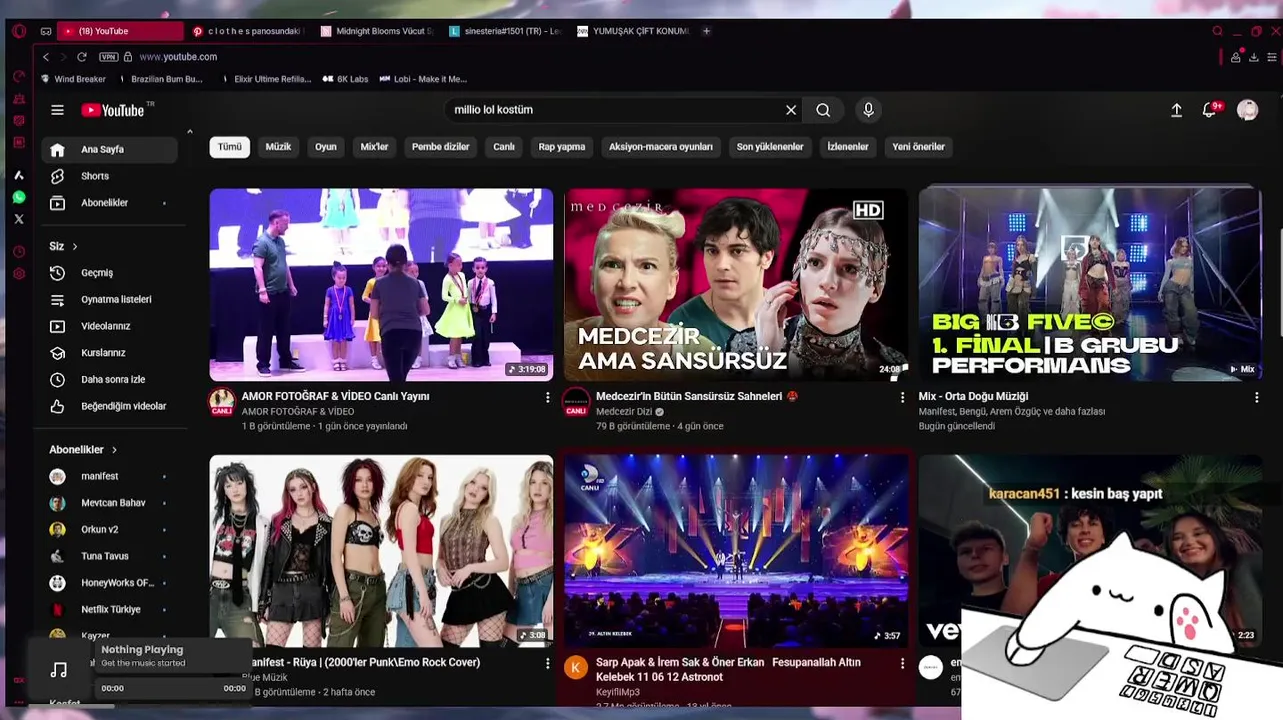1283x720 pixels.
Task: Toggle the YouTube hamburger guide menu
Action: point(57,110)
